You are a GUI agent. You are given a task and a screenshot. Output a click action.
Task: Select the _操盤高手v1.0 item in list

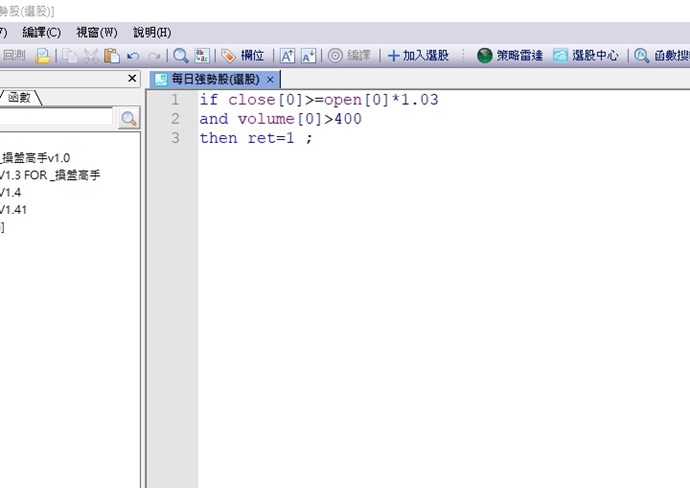[x=36, y=157]
